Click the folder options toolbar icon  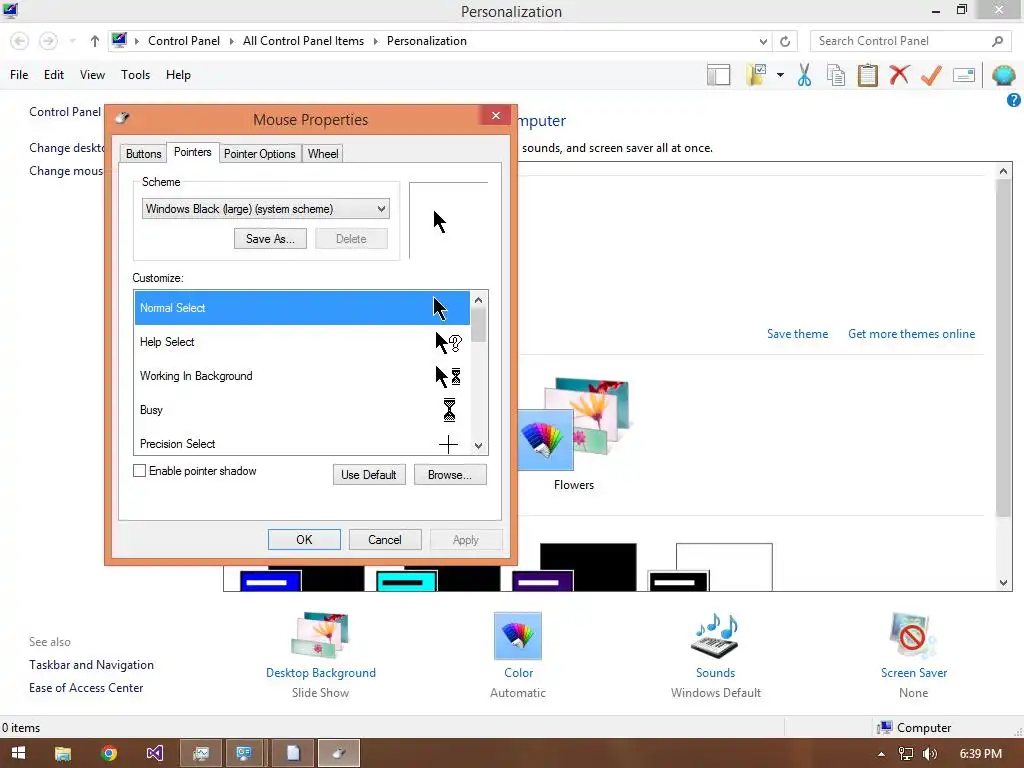(756, 75)
